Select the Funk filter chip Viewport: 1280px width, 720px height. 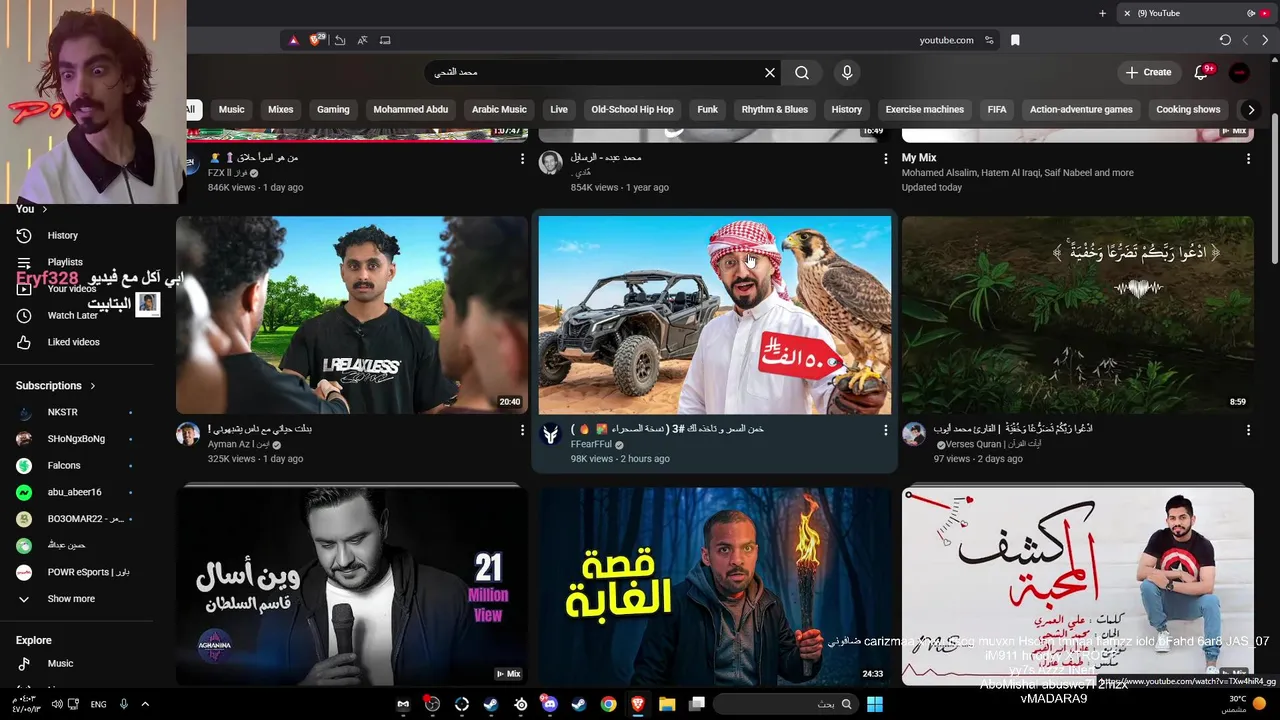[708, 110]
